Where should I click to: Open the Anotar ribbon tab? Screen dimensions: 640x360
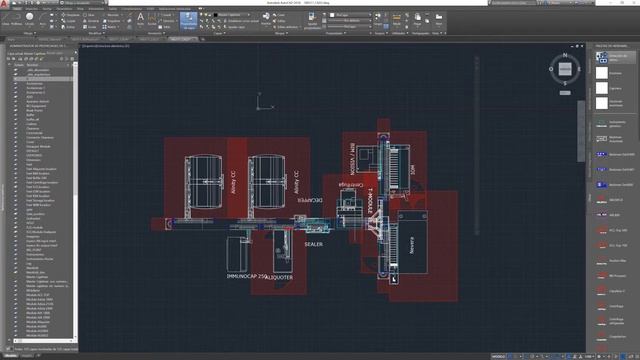pos(47,9)
